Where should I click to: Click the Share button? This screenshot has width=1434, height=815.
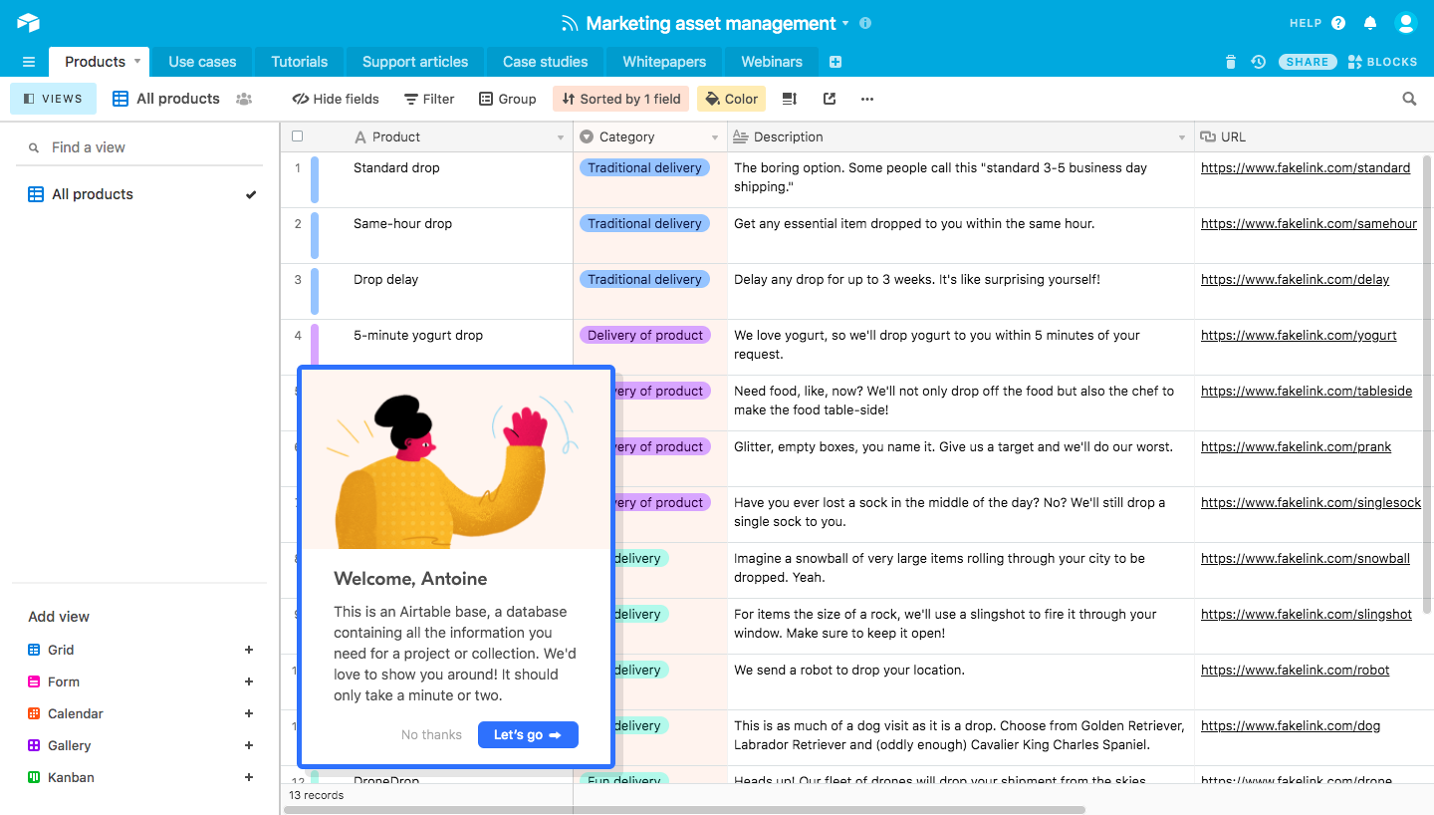point(1307,62)
